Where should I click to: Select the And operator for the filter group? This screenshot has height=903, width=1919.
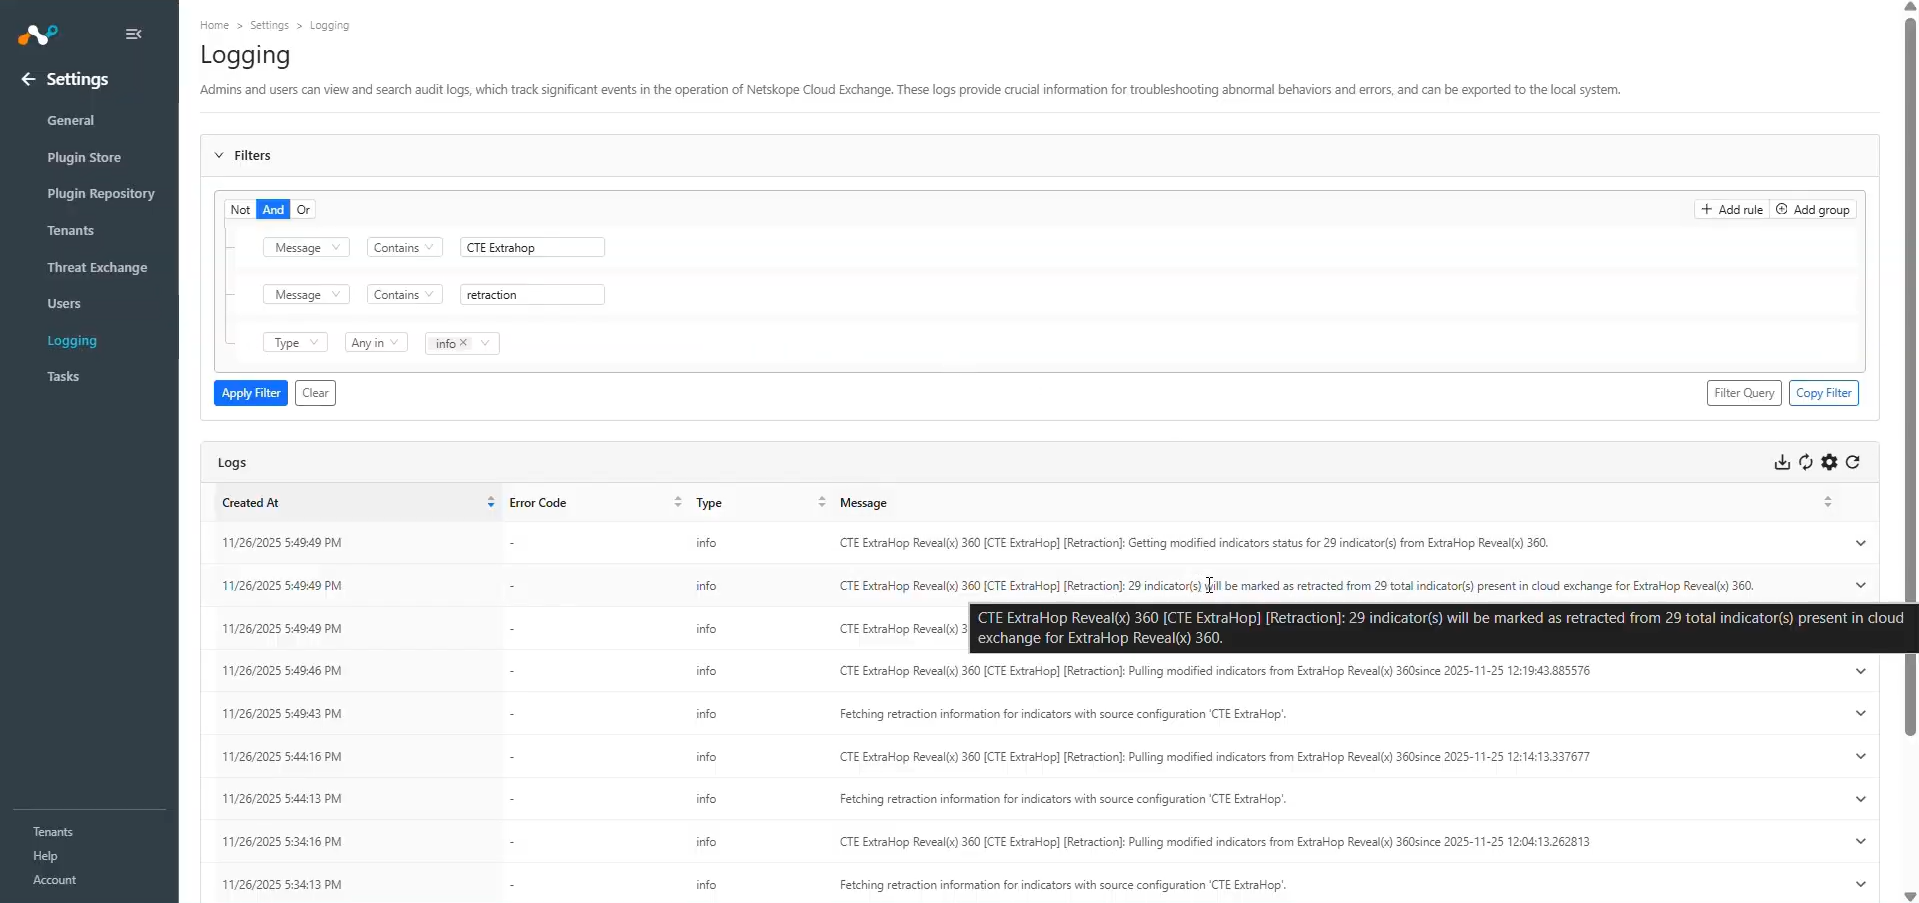pos(273,210)
